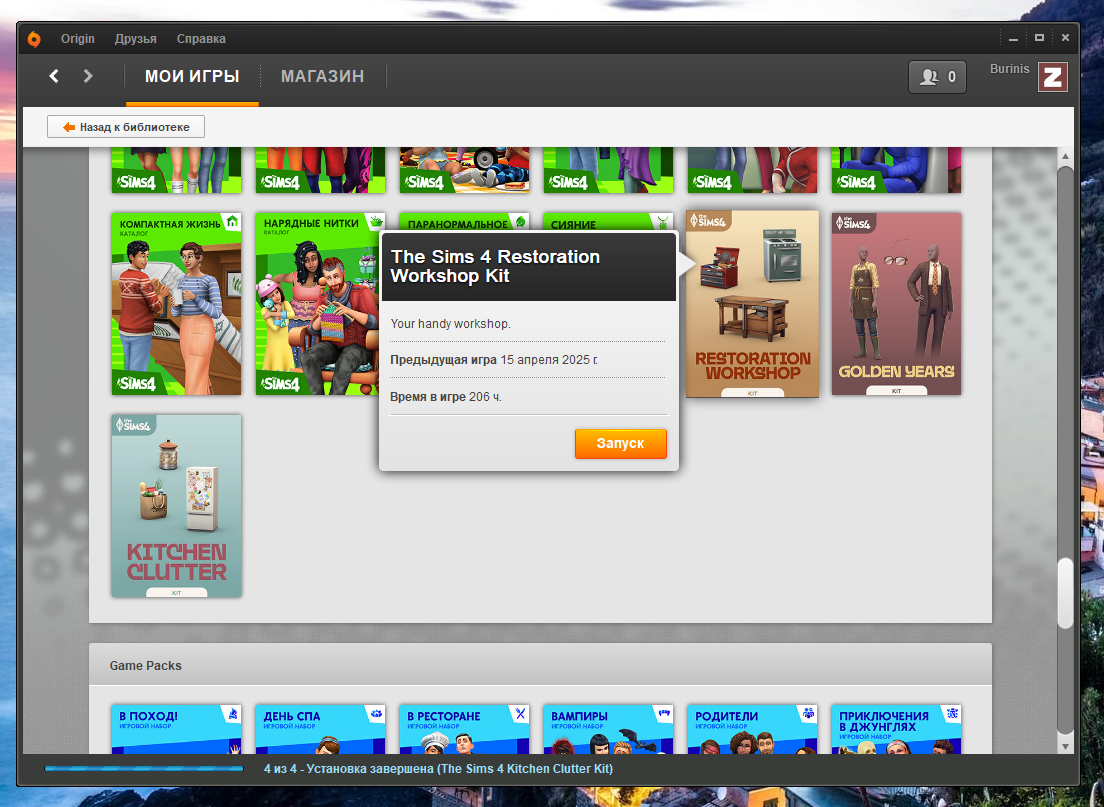Click the Назад к библиотеке button
The image size is (1104, 807).
point(126,127)
